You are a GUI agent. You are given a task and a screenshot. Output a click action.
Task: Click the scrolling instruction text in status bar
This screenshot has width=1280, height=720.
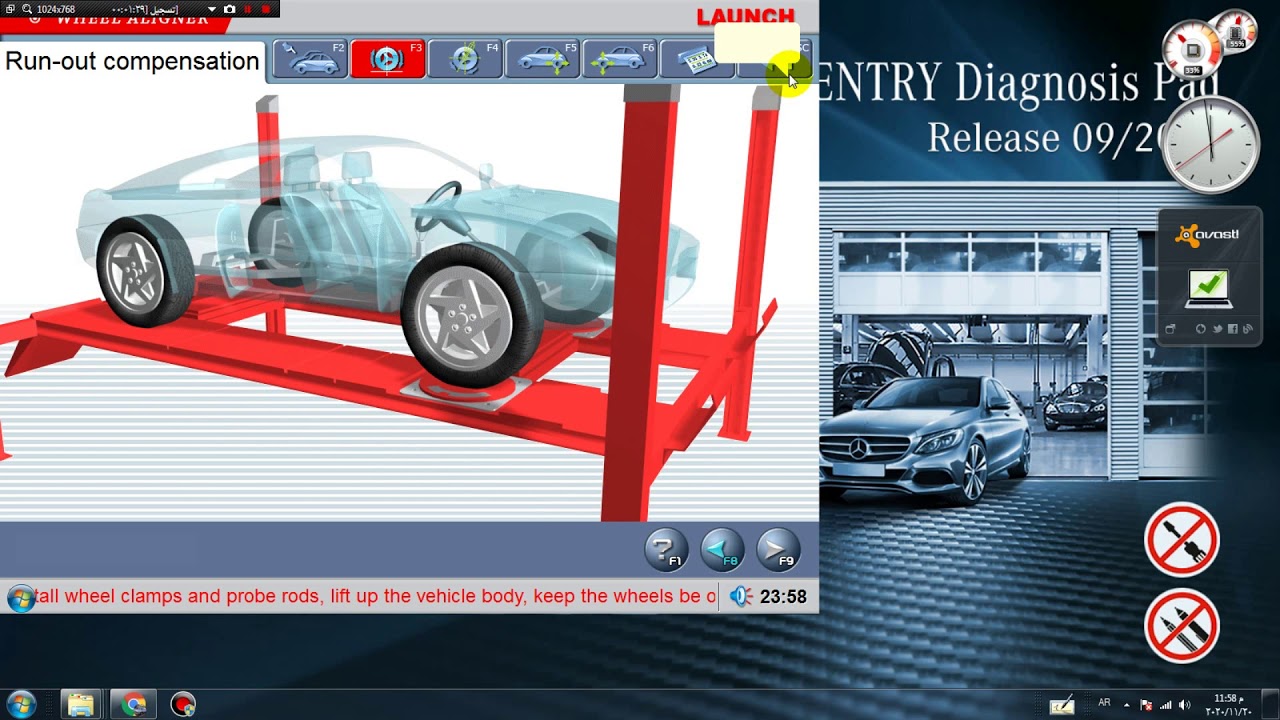pos(376,596)
